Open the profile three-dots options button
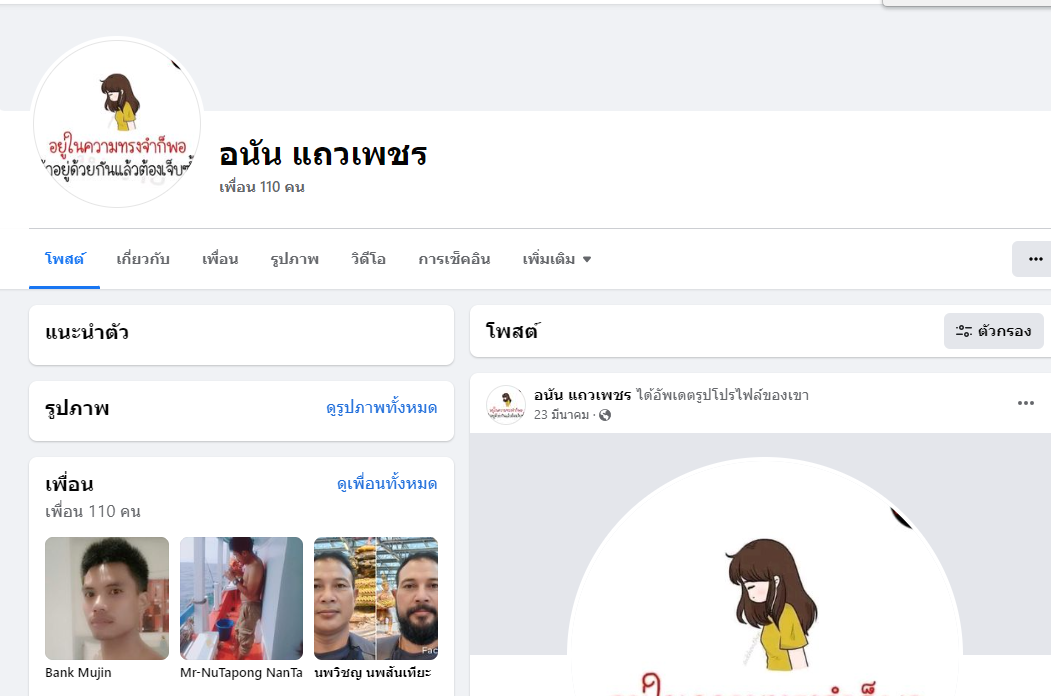1051x696 pixels. point(1034,259)
